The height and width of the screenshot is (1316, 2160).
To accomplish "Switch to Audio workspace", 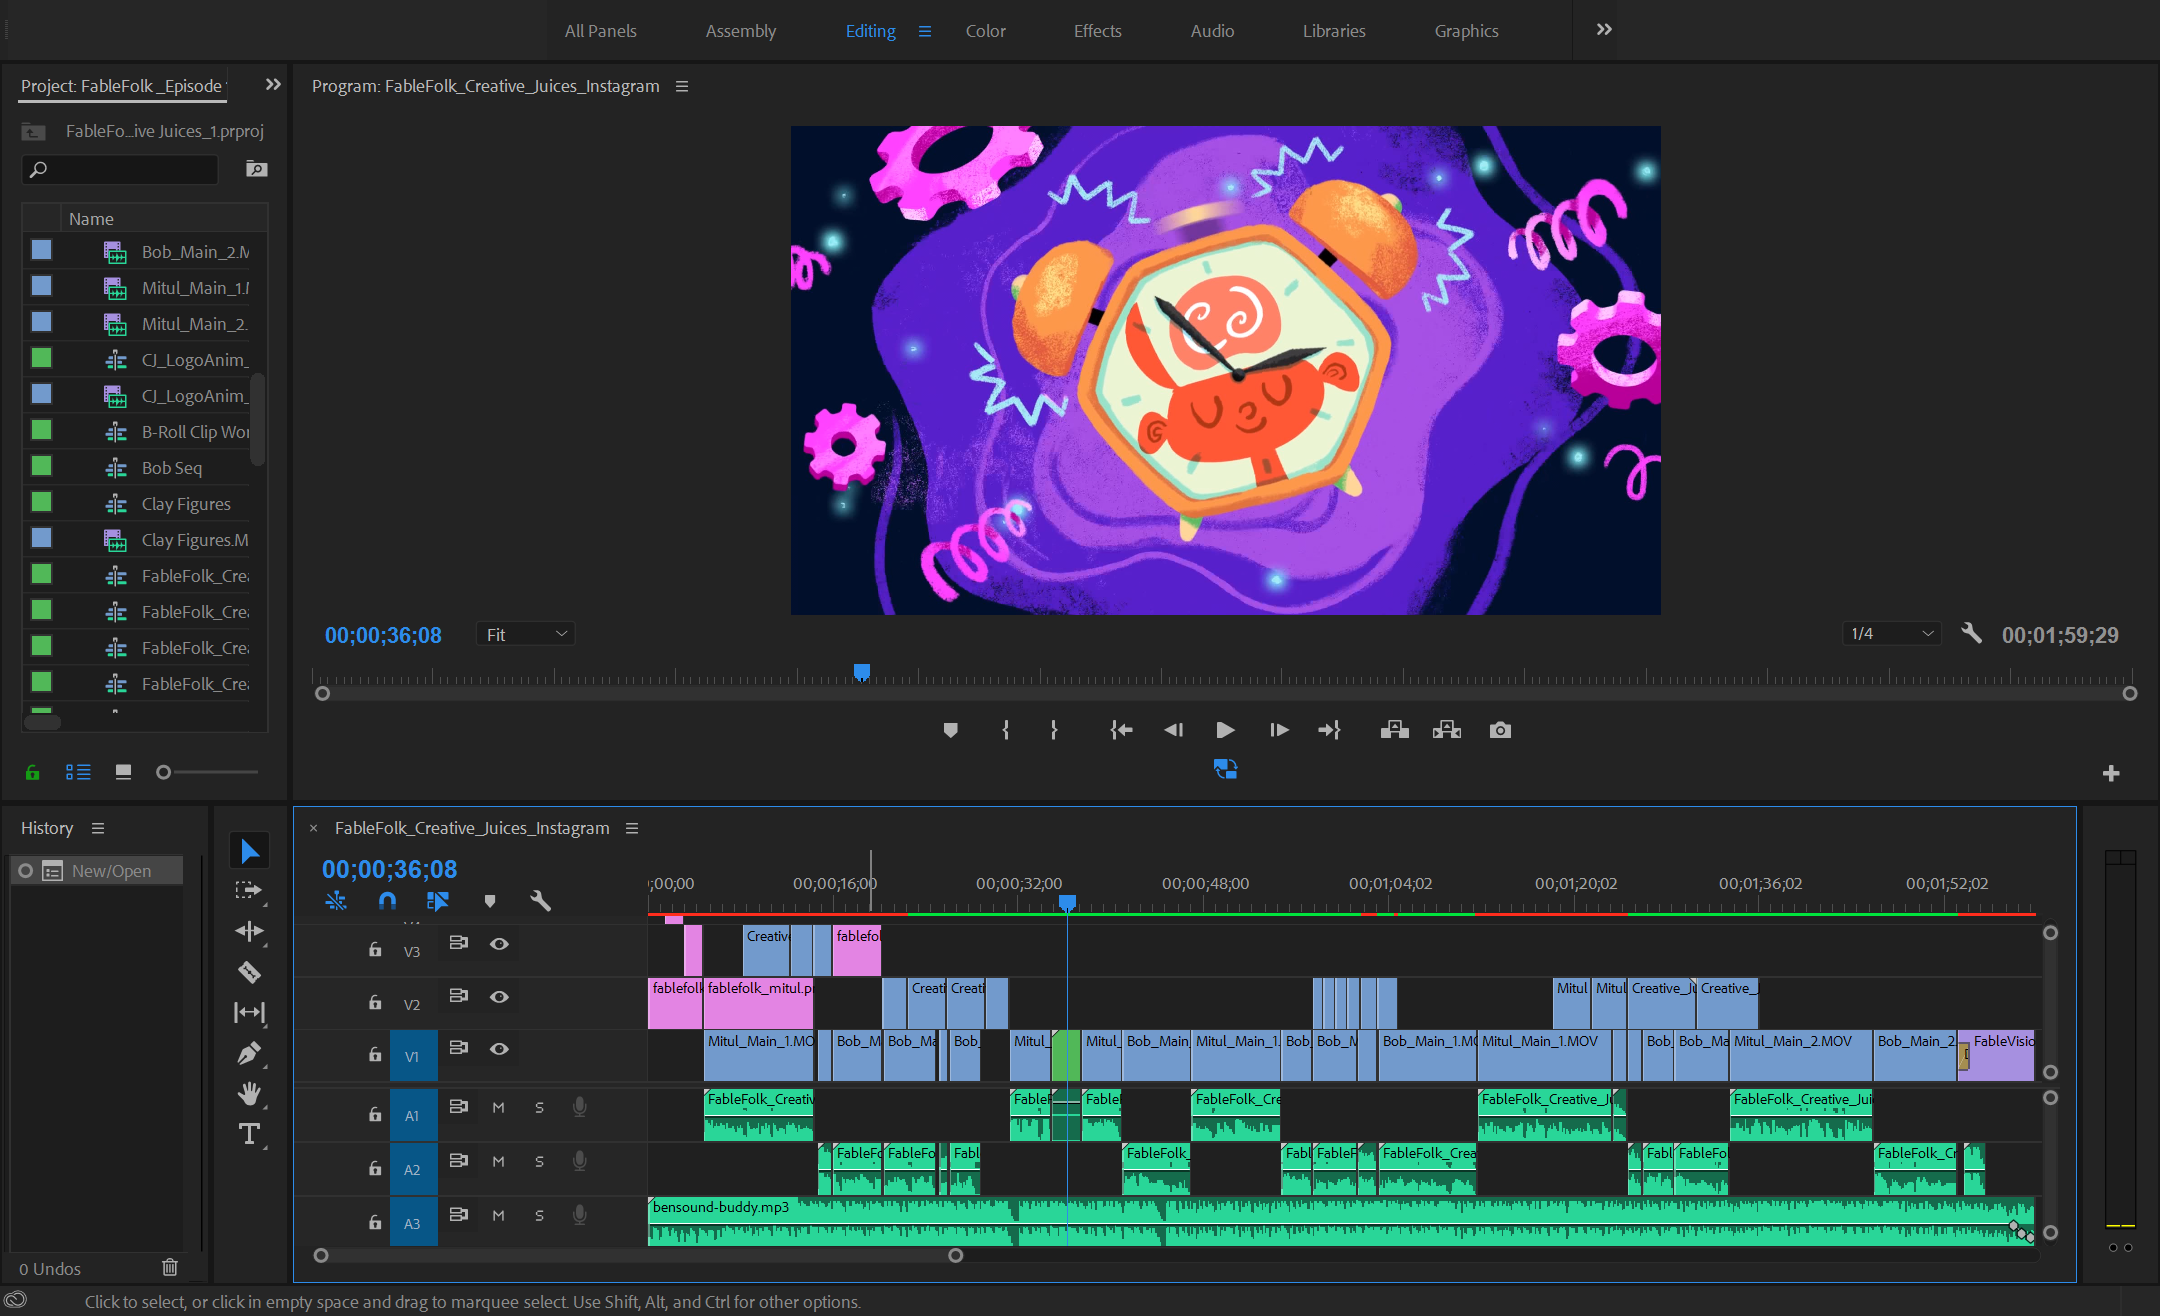I will (1212, 31).
